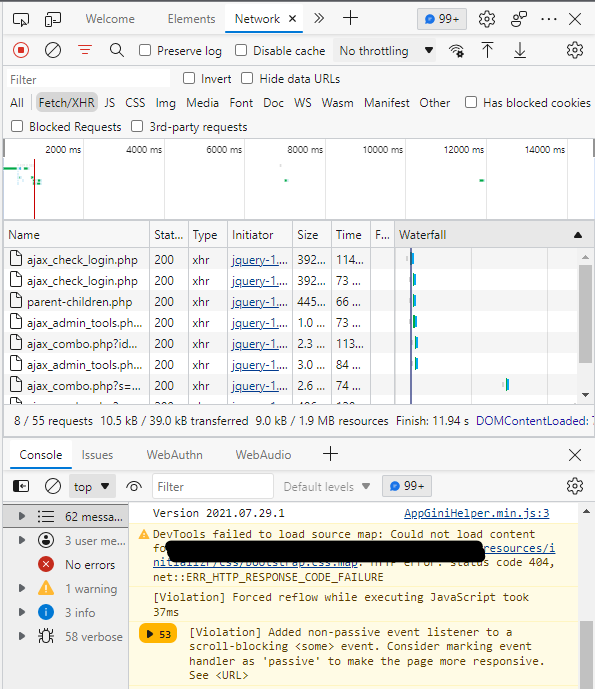Screen dimensions: 595x689
Task: Clear the network log
Action: click(53, 50)
